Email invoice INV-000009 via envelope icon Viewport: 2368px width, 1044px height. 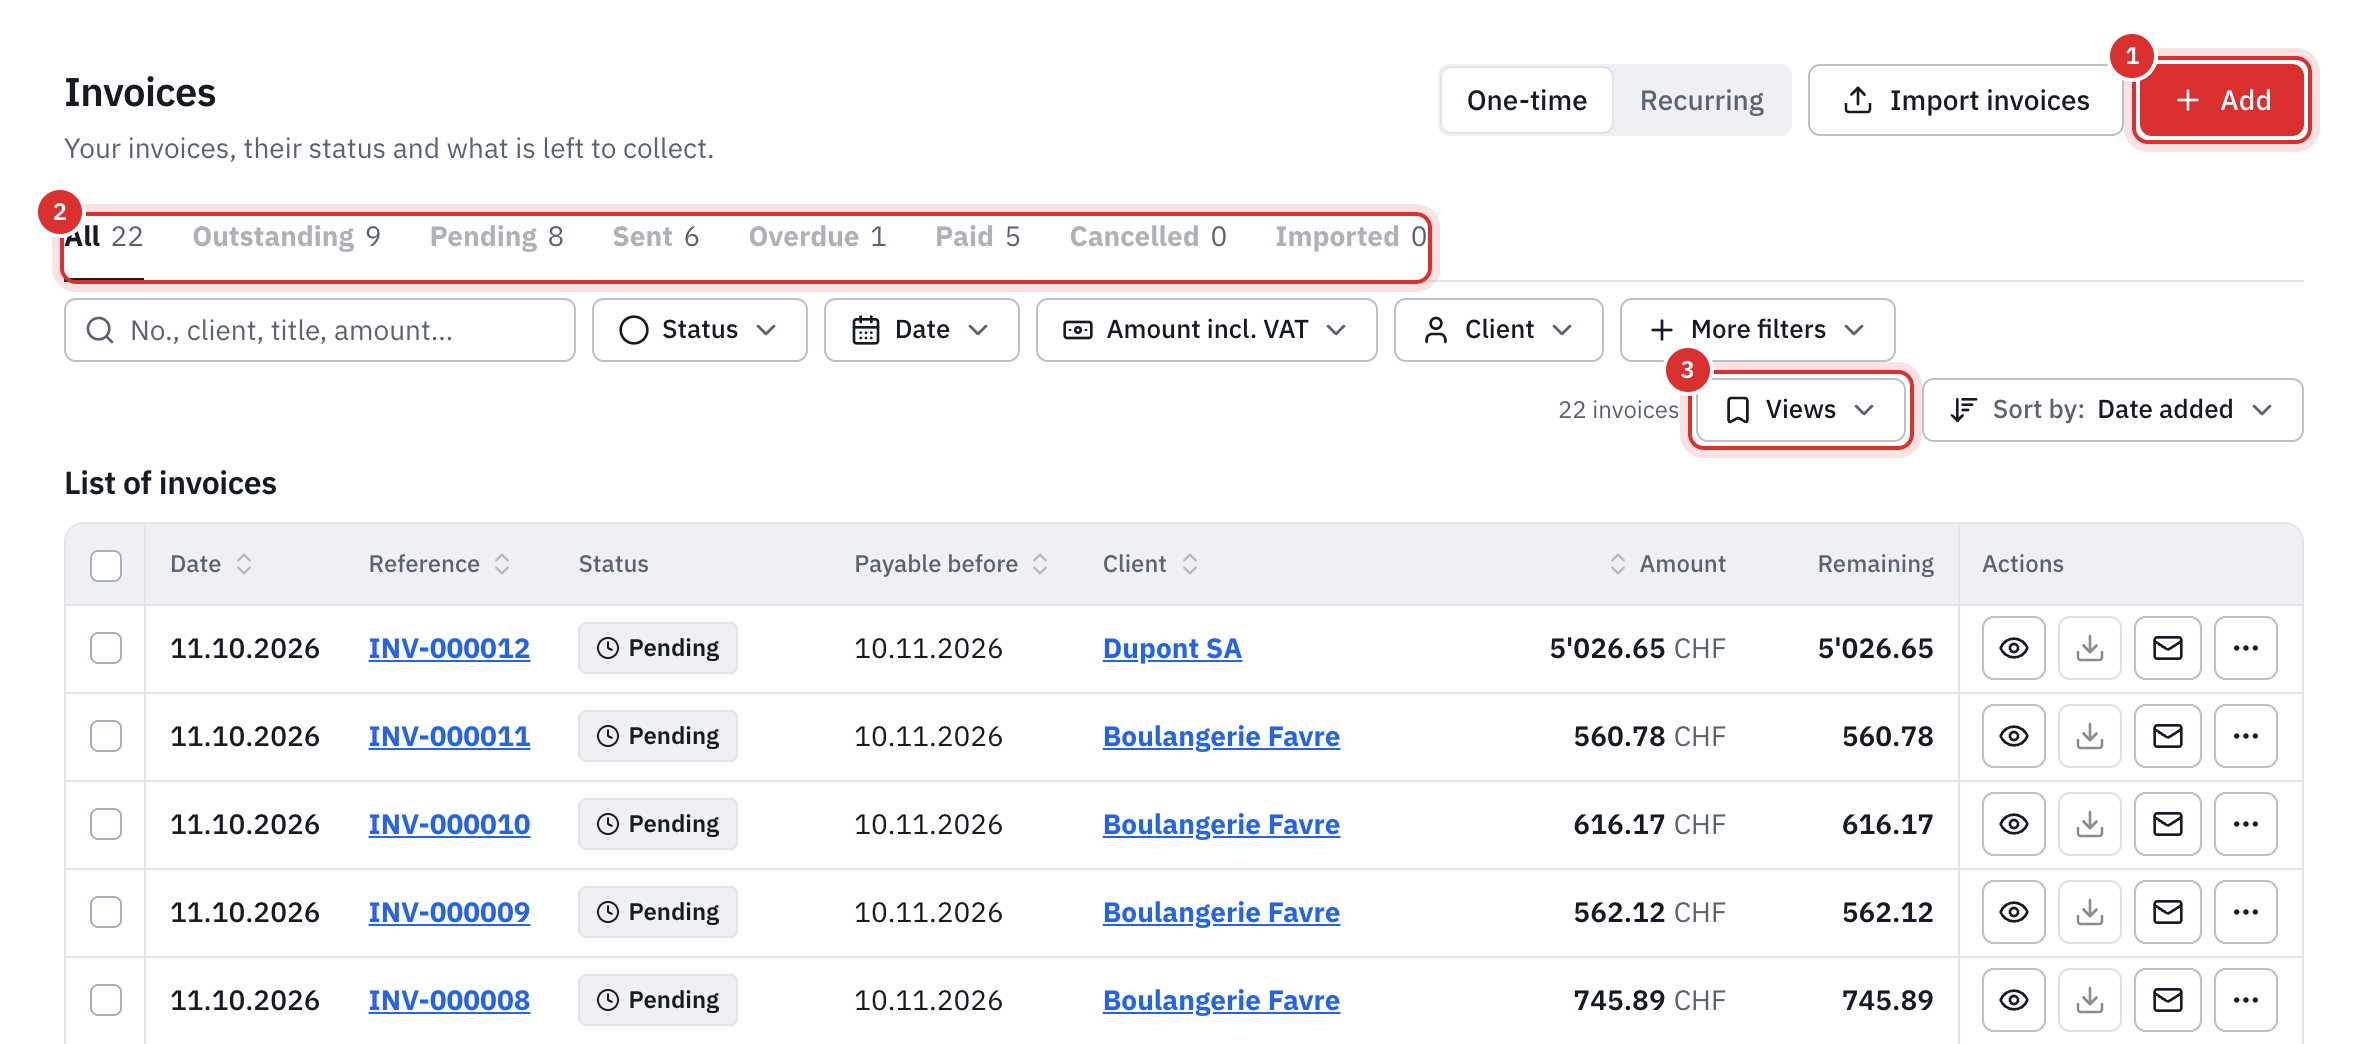coord(2167,912)
